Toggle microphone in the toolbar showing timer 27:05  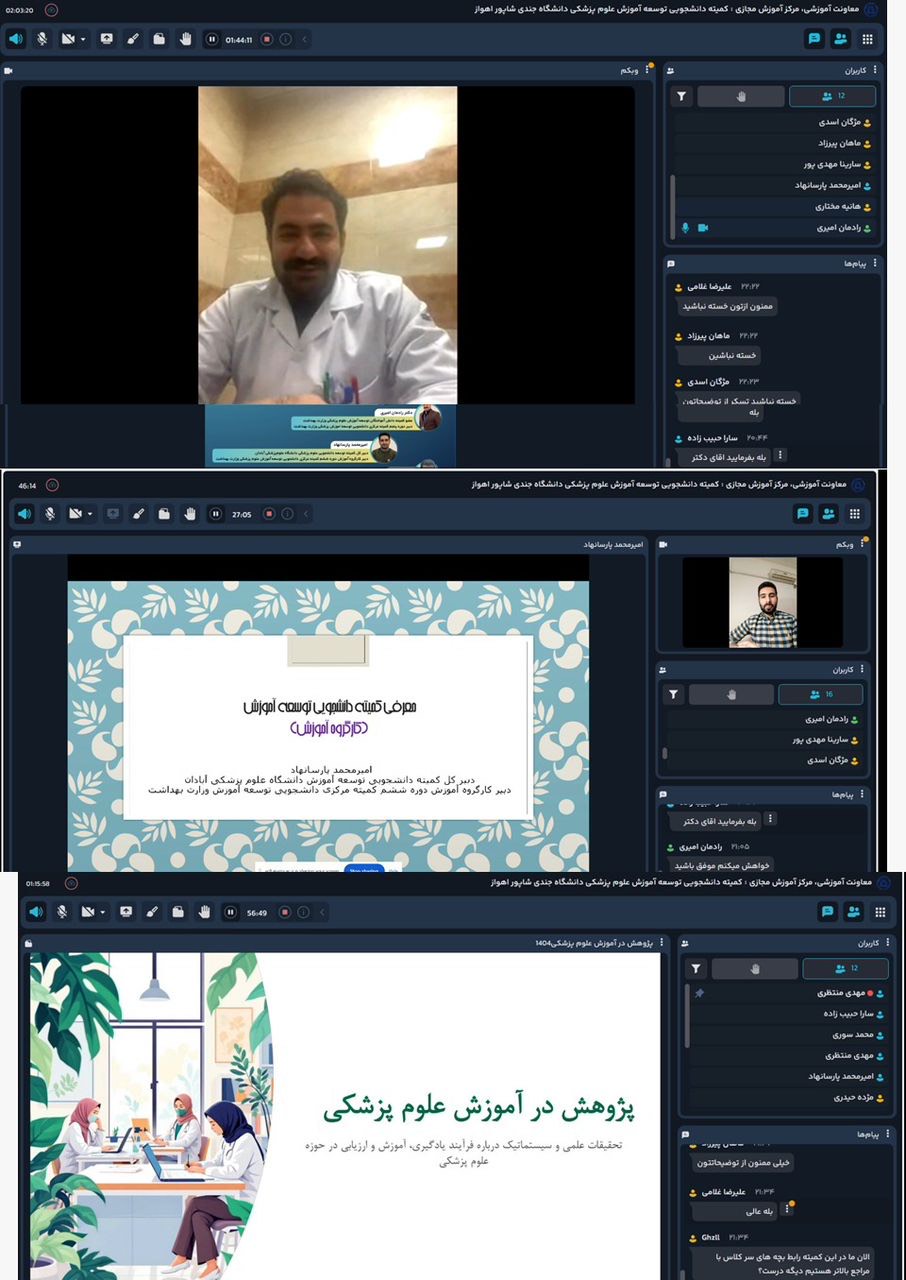pyautogui.click(x=49, y=514)
